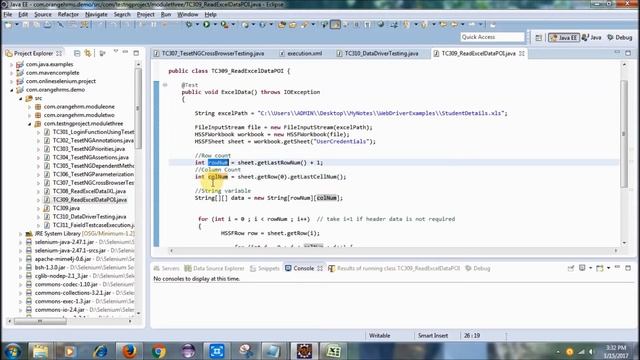Click in the Quick Access field

(492, 37)
